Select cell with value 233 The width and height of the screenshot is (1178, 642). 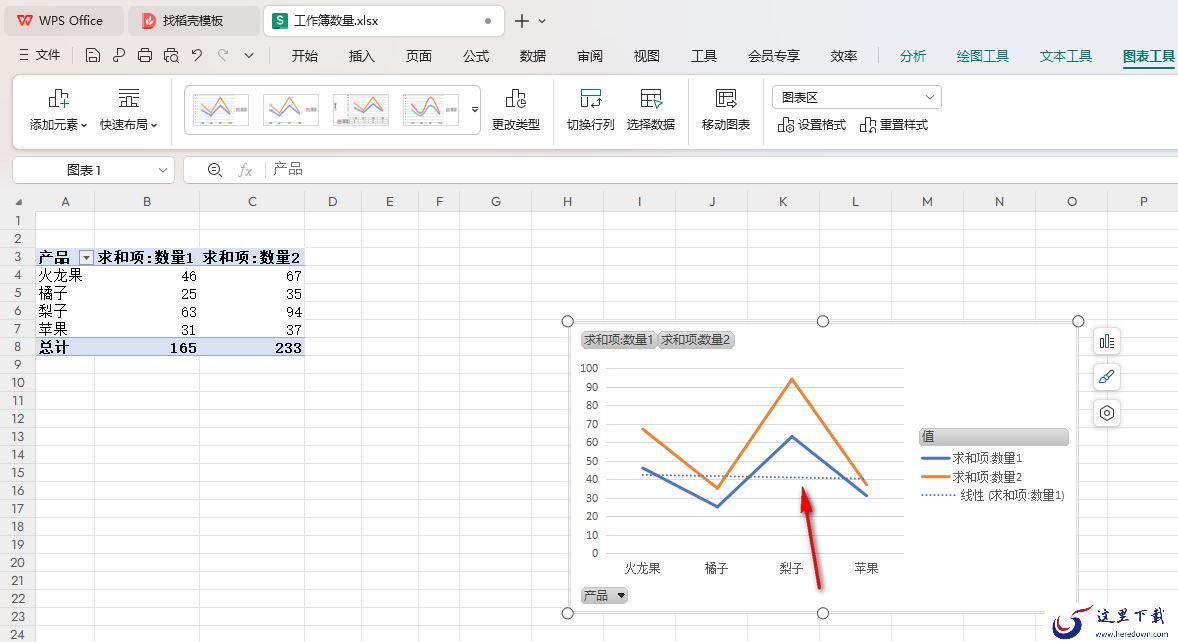click(252, 348)
